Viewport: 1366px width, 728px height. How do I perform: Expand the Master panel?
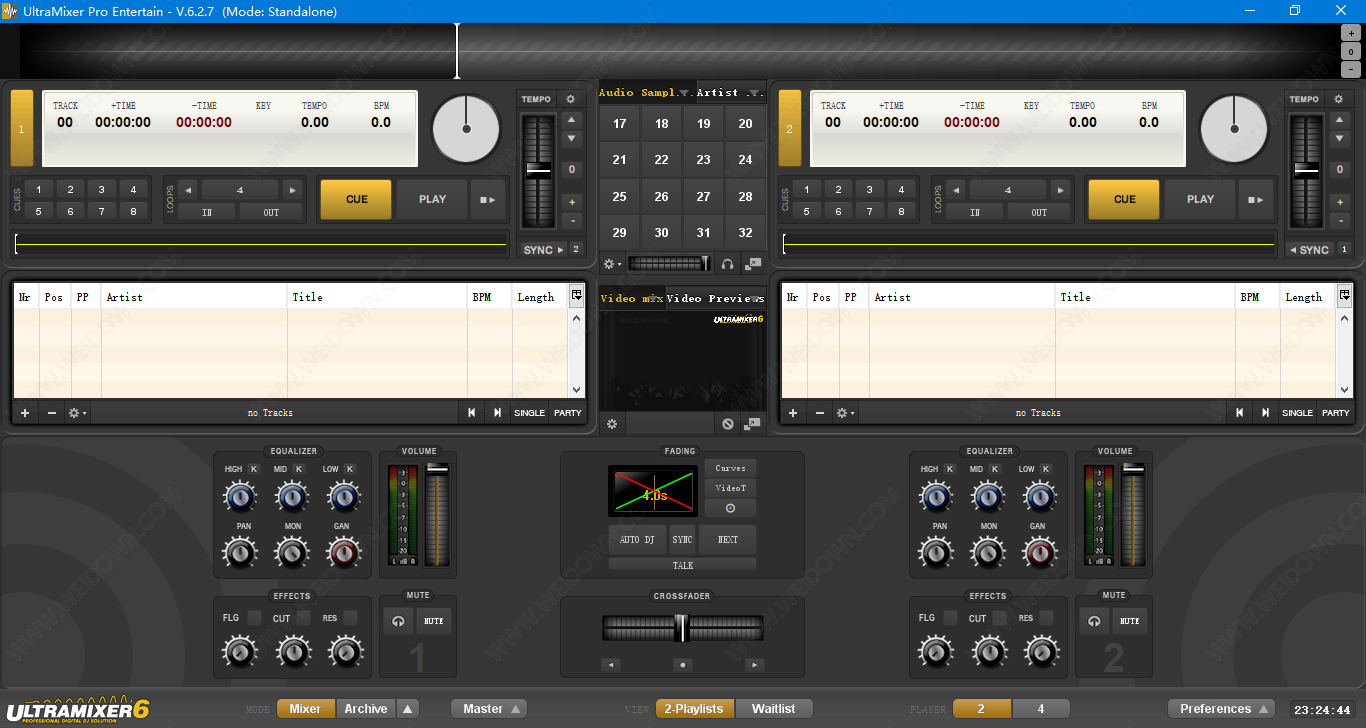point(488,709)
